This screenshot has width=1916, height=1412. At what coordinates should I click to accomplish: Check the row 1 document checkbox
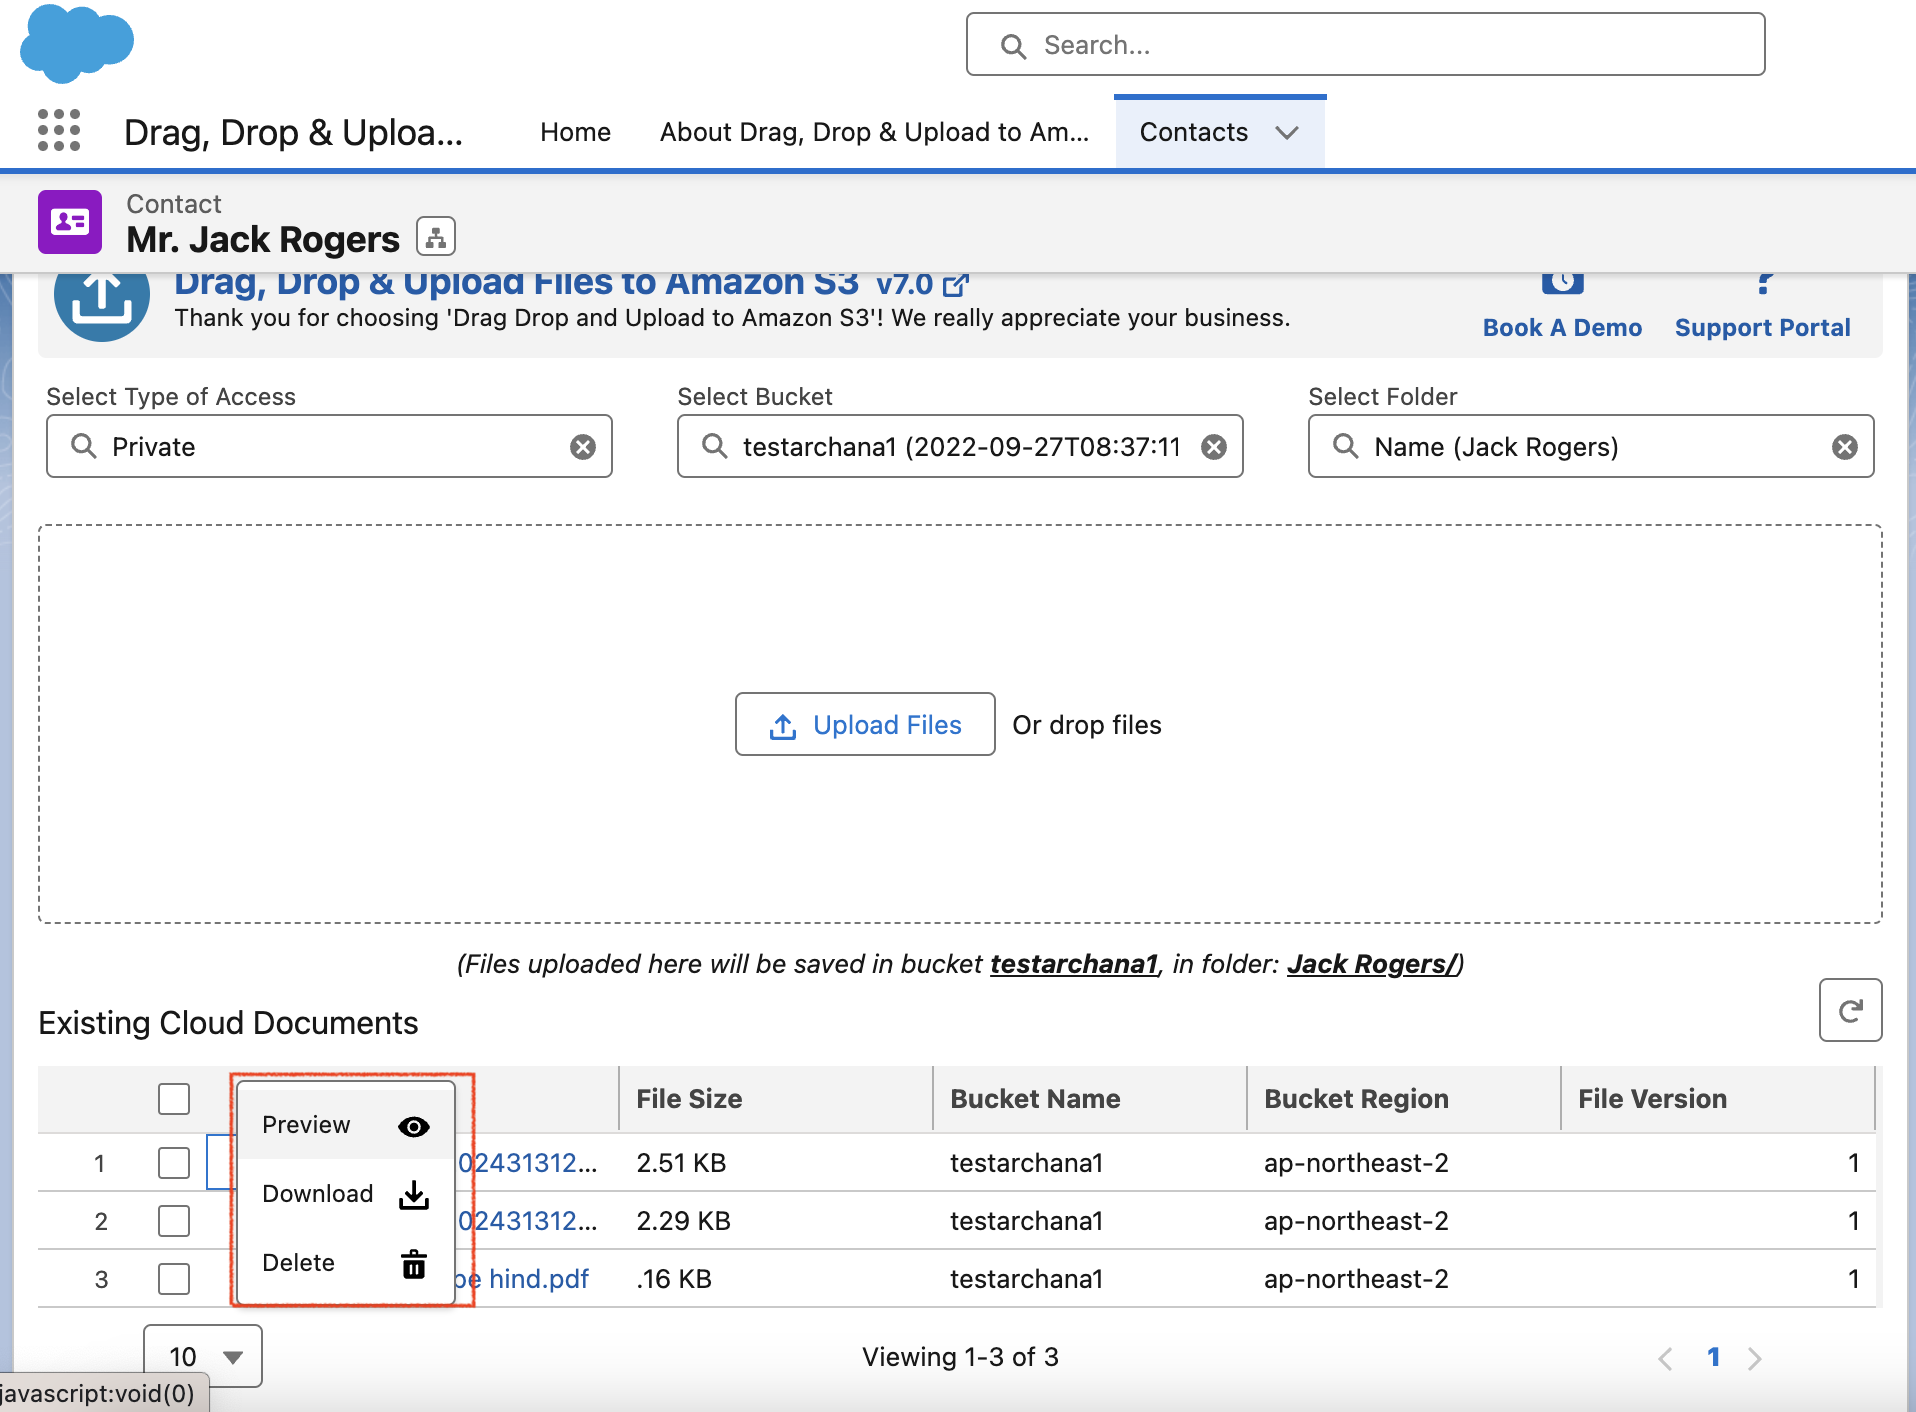point(174,1163)
